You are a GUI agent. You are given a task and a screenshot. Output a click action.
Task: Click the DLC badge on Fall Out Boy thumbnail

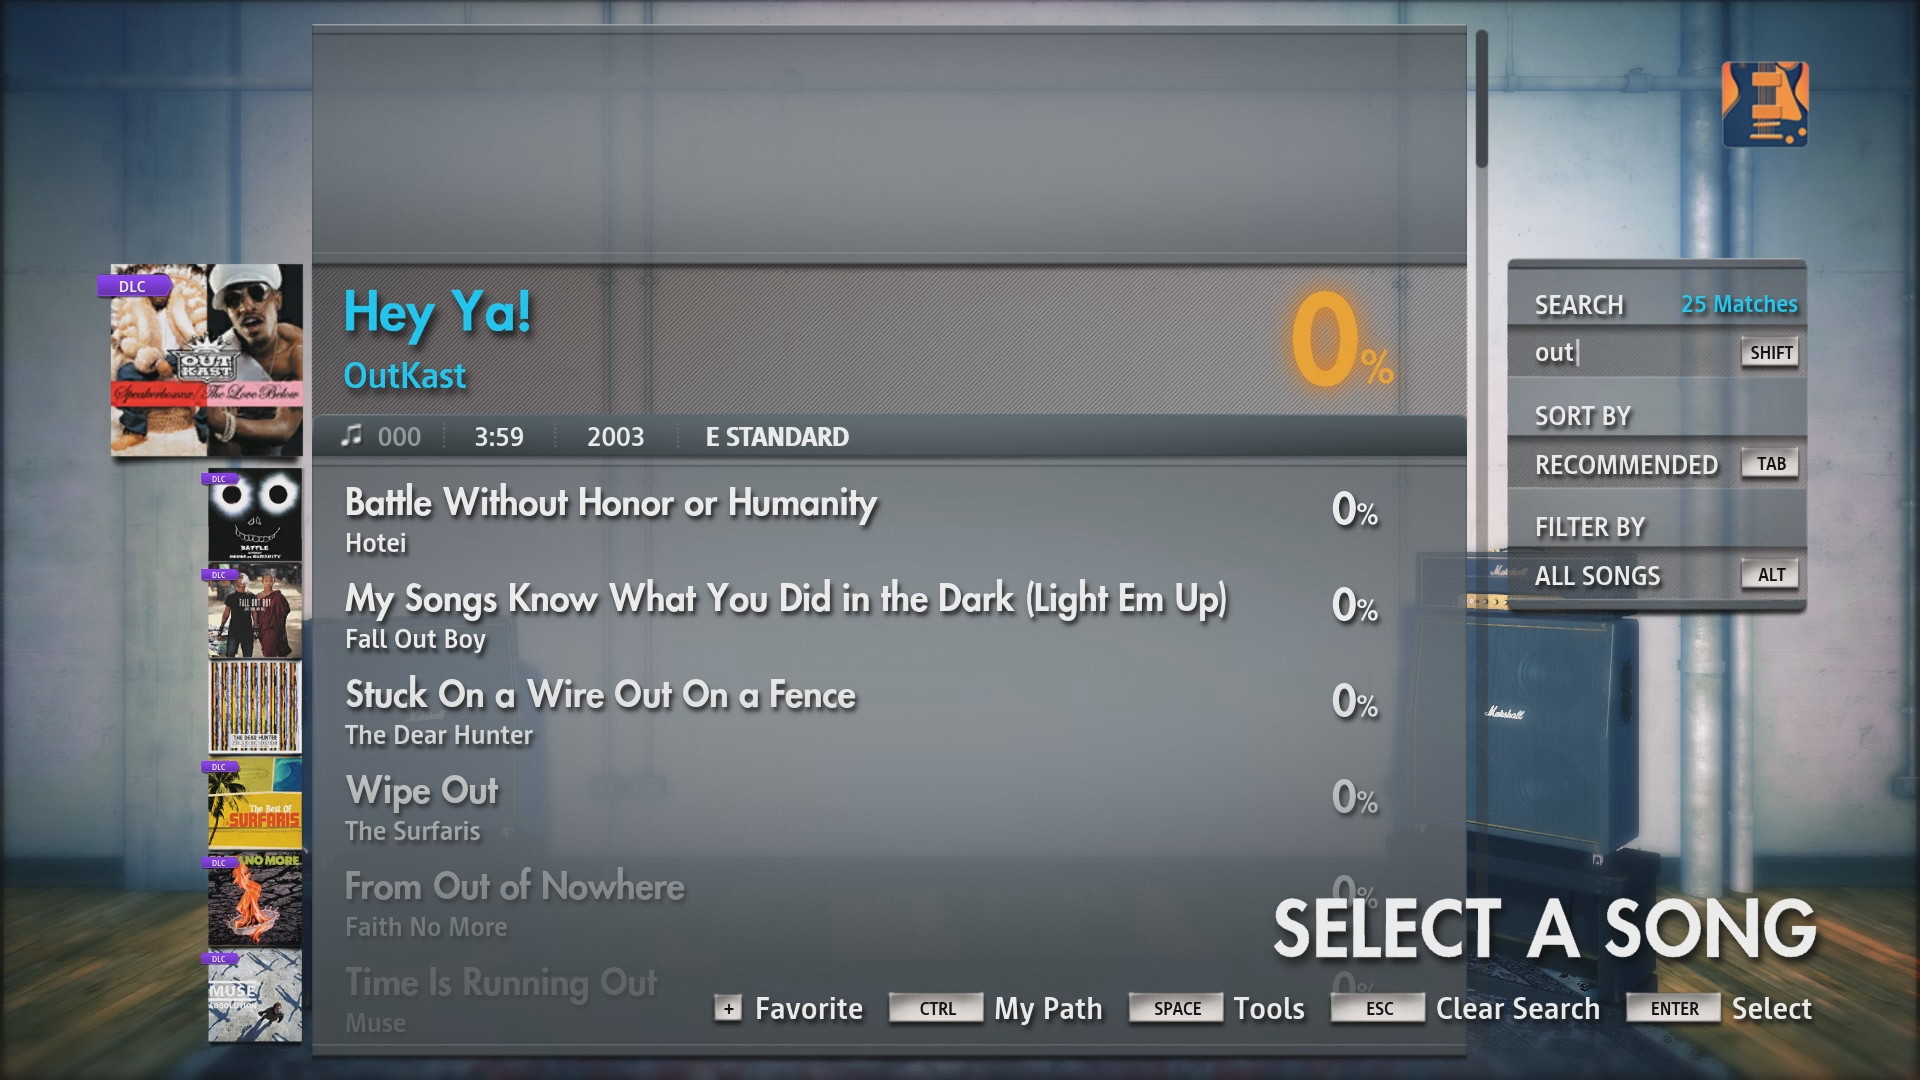point(214,576)
